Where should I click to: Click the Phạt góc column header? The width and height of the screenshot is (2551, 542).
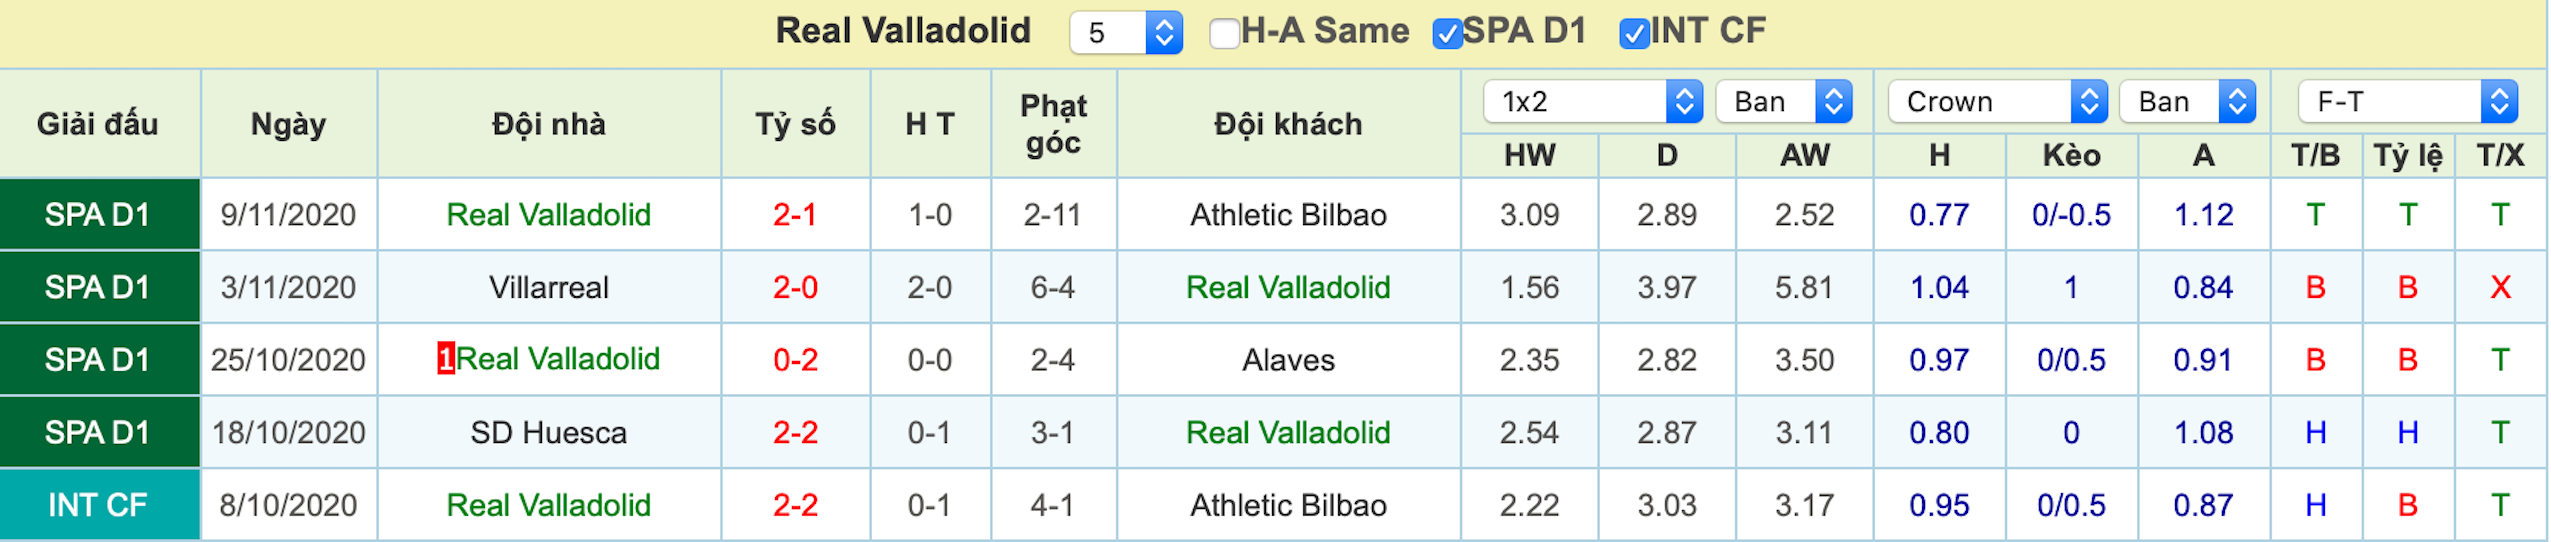point(1053,124)
